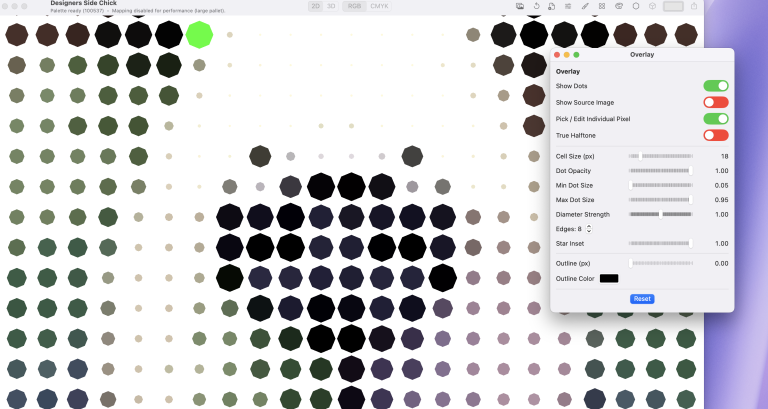Toggle the Show Source Image switch
The height and width of the screenshot is (409, 768).
pos(716,102)
